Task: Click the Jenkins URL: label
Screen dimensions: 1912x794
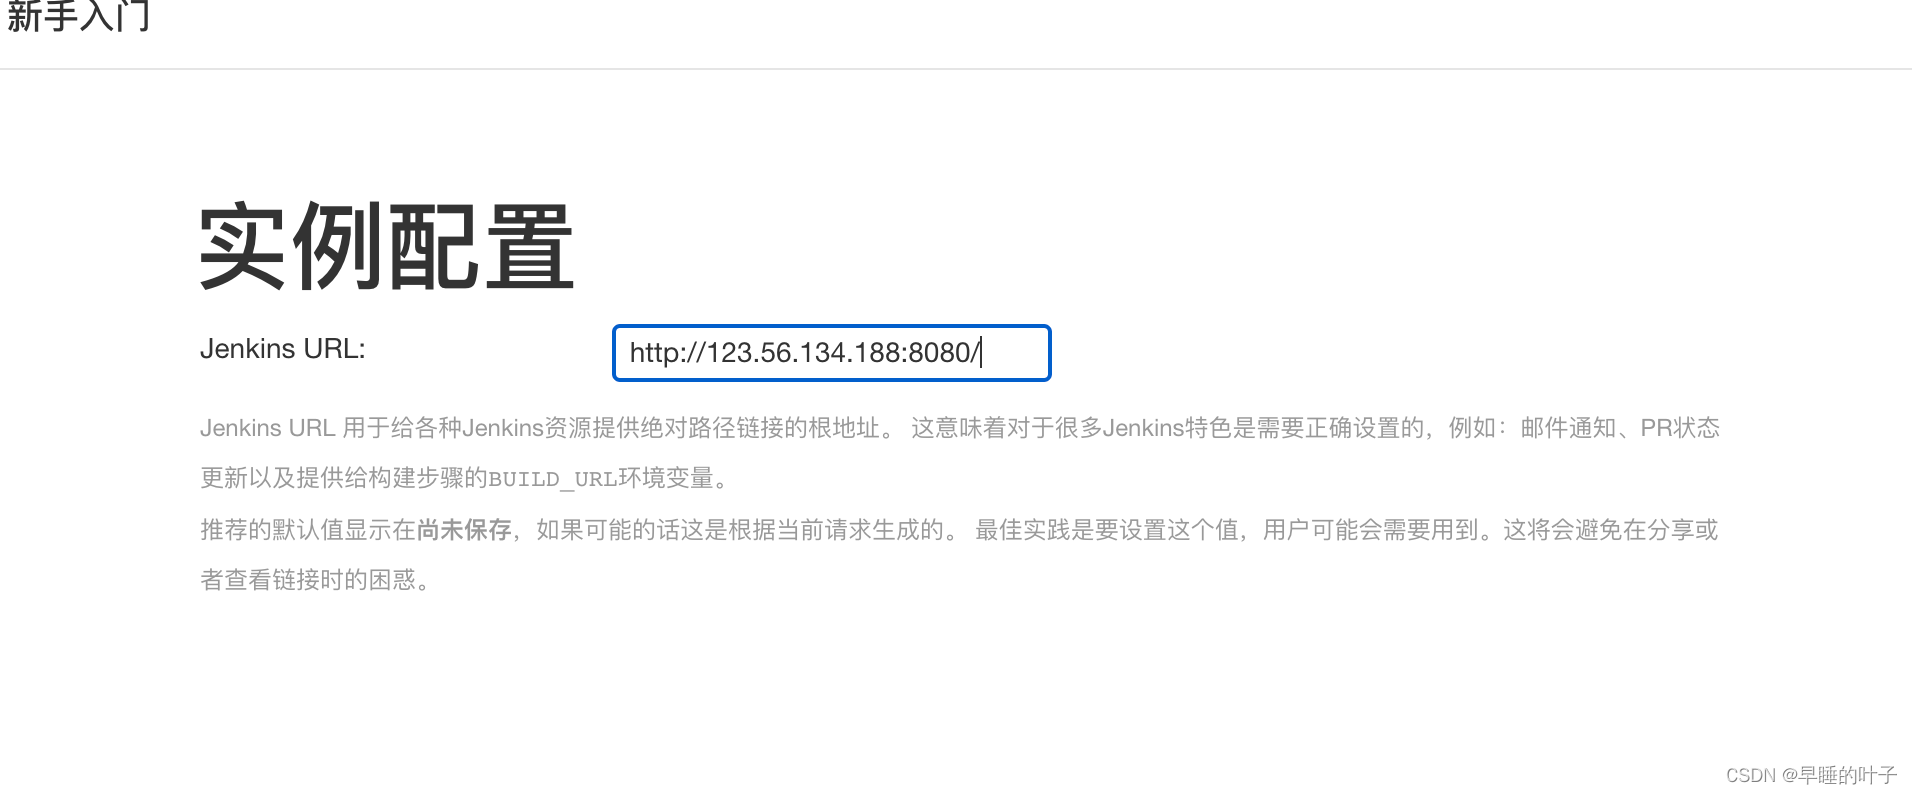Action: (283, 349)
